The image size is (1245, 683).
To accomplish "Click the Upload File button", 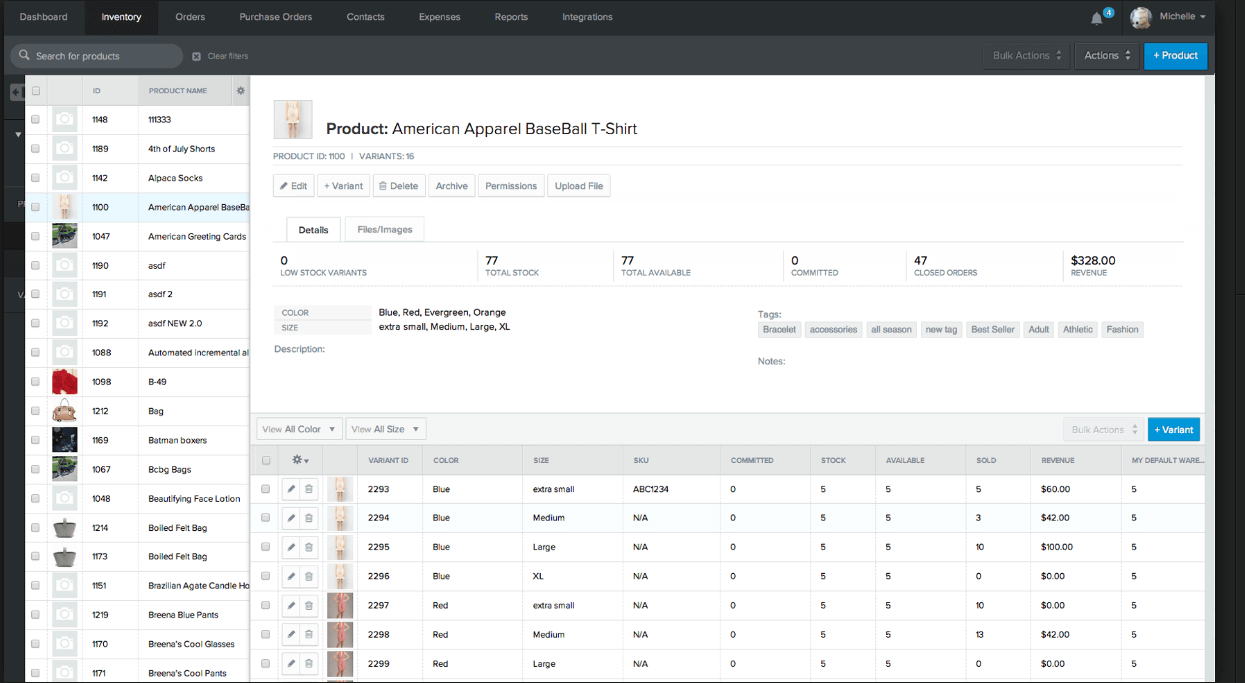I will click(x=579, y=186).
